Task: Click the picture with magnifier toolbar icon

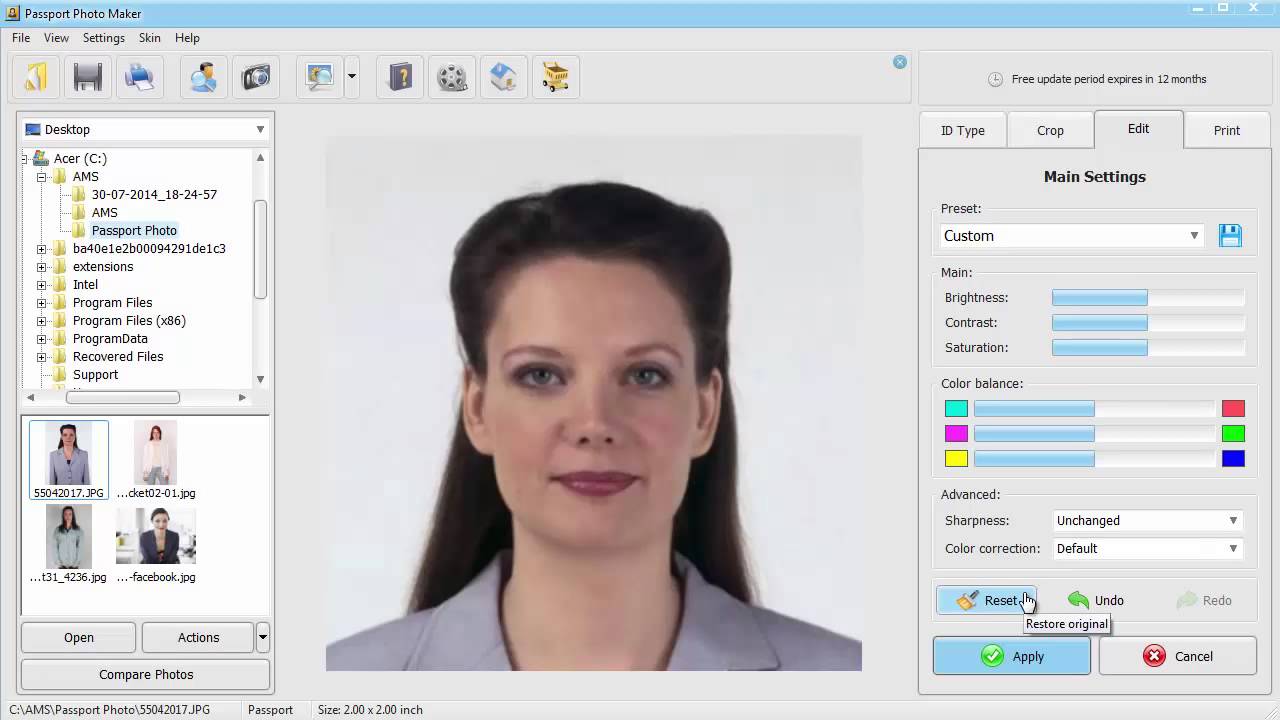Action: (x=320, y=77)
